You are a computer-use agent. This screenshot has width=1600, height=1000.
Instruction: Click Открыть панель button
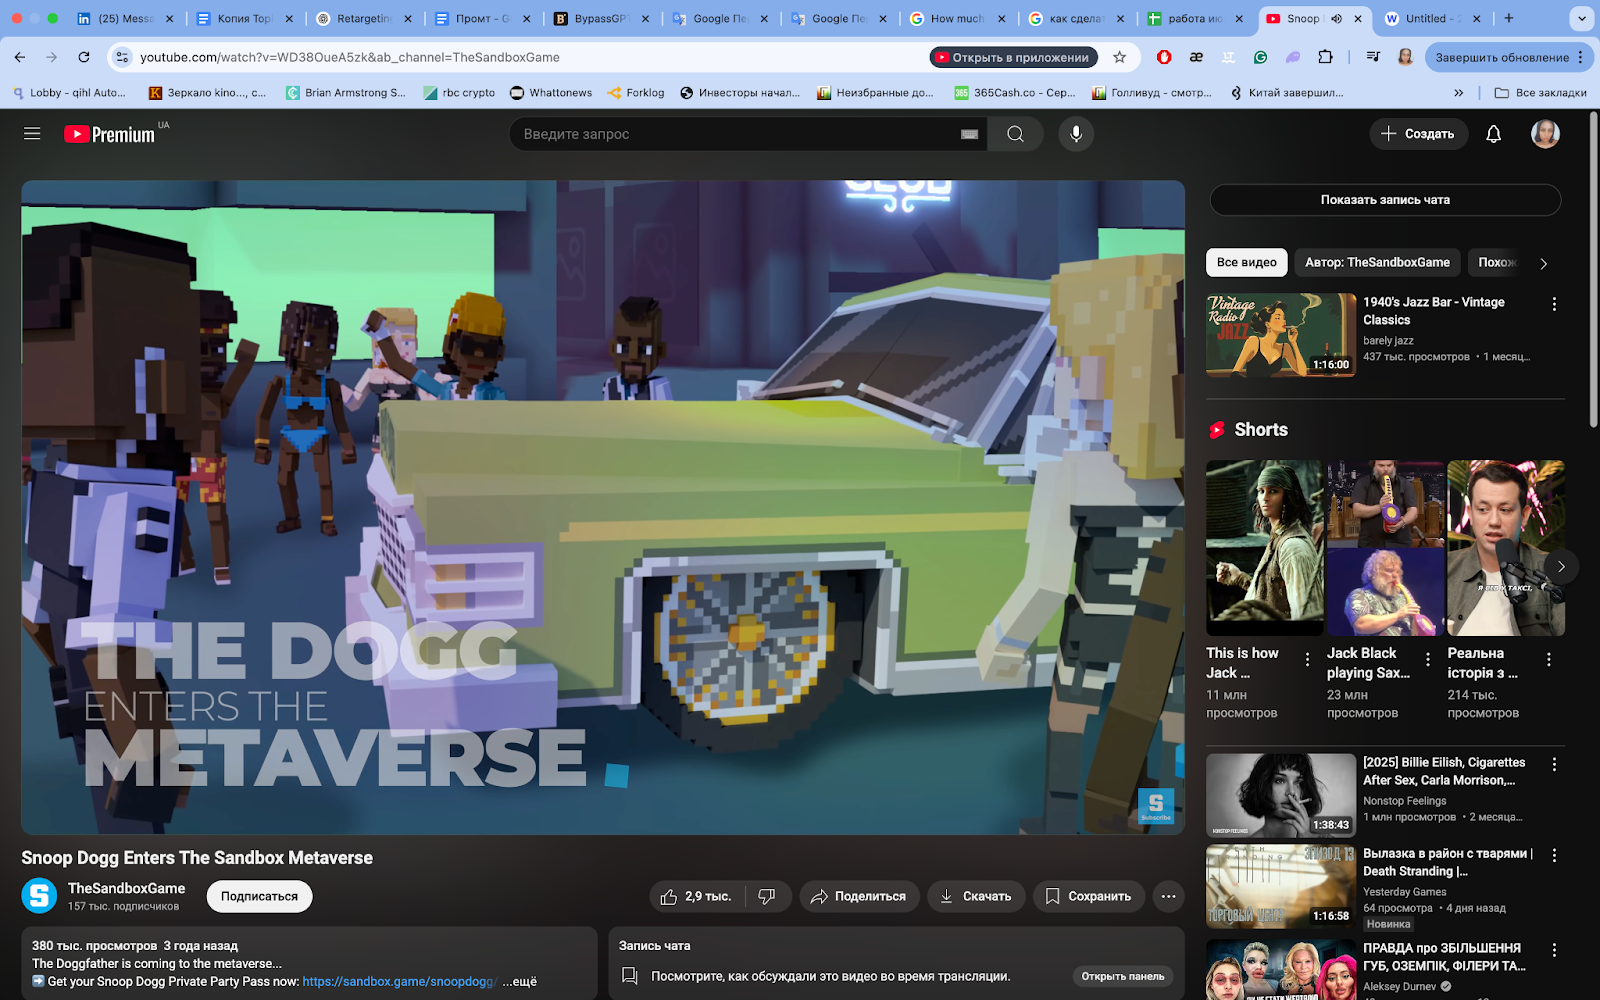click(1122, 976)
